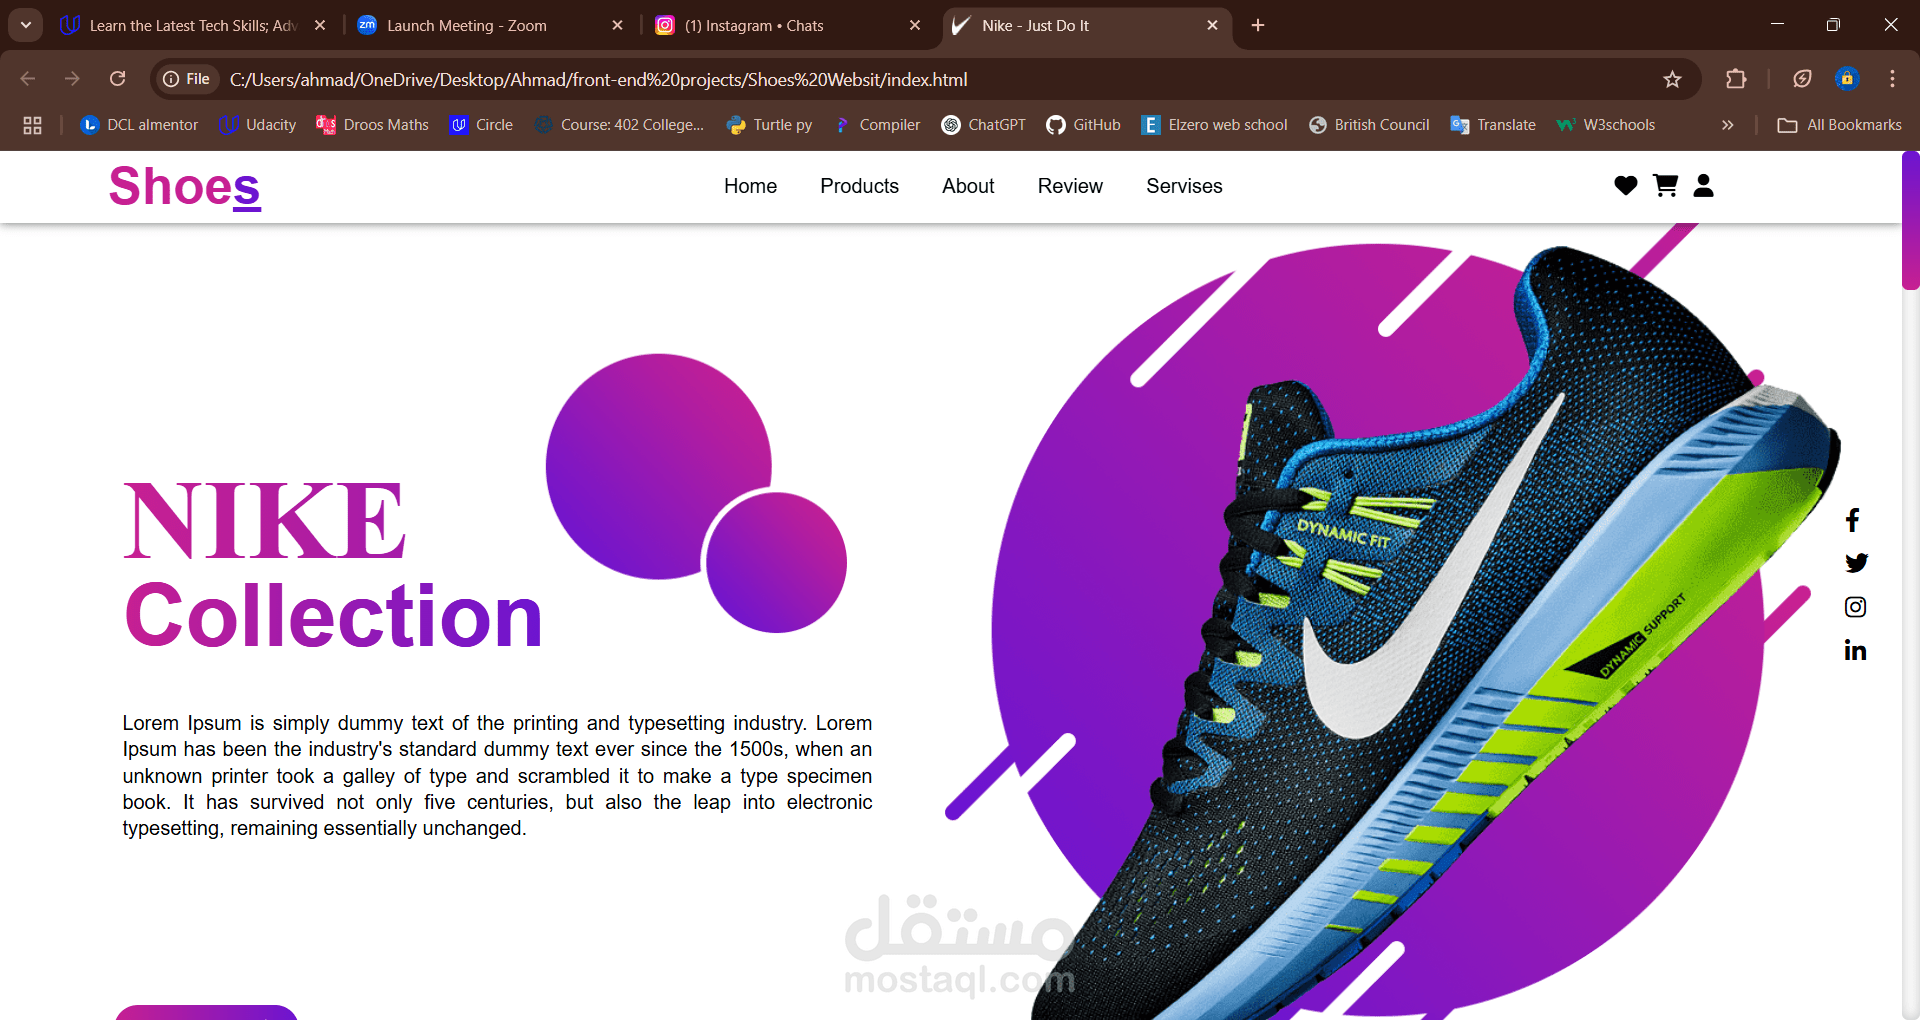Open the Facebook social icon
1920x1020 pixels.
pos(1853,520)
